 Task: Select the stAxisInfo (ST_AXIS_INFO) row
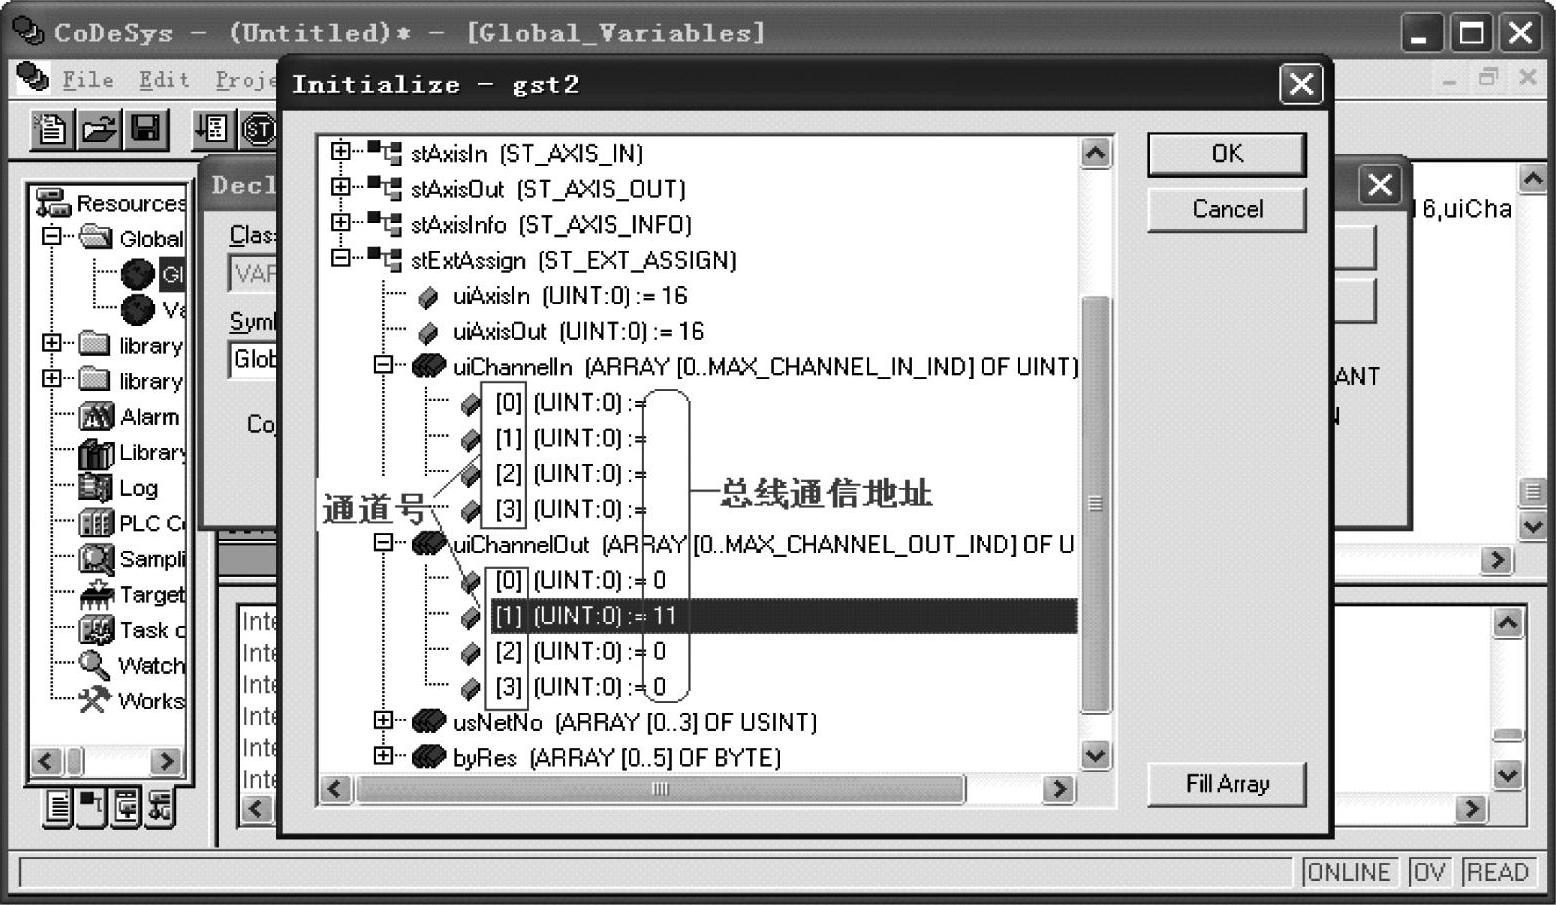point(551,224)
